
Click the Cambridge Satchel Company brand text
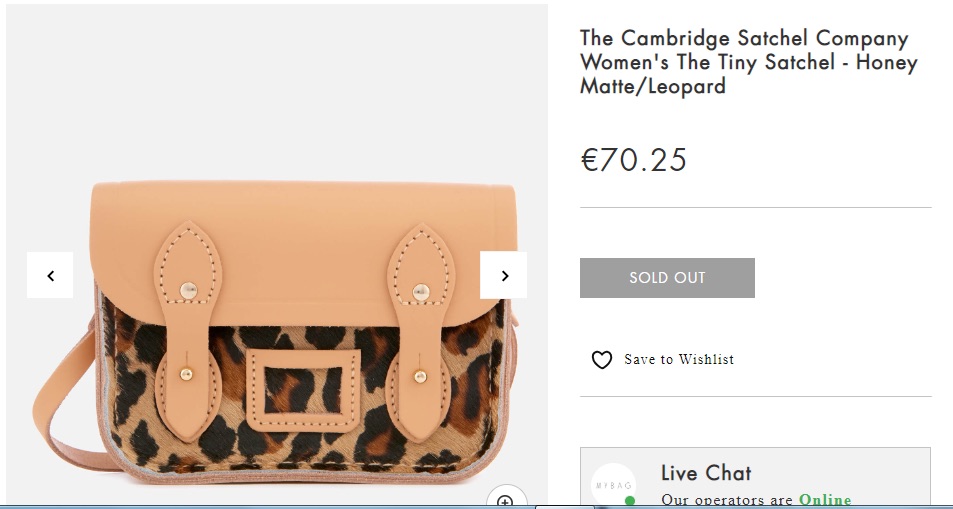coord(744,38)
